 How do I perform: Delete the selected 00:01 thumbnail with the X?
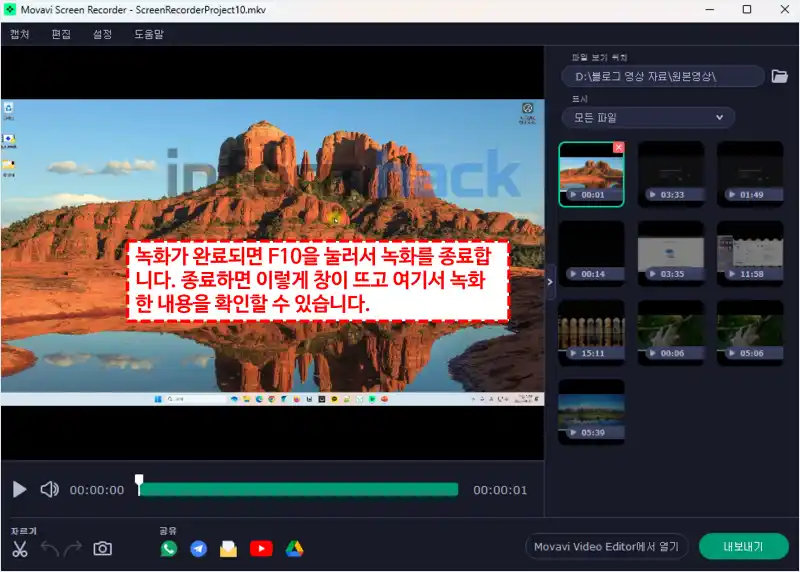[618, 147]
